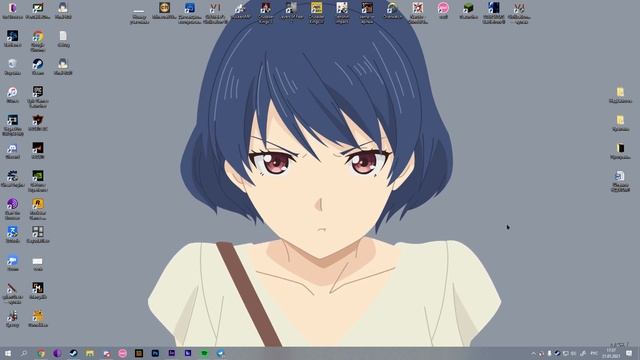The image size is (640, 360).
Task: Open the green taskbar app icon
Action: [204, 353]
